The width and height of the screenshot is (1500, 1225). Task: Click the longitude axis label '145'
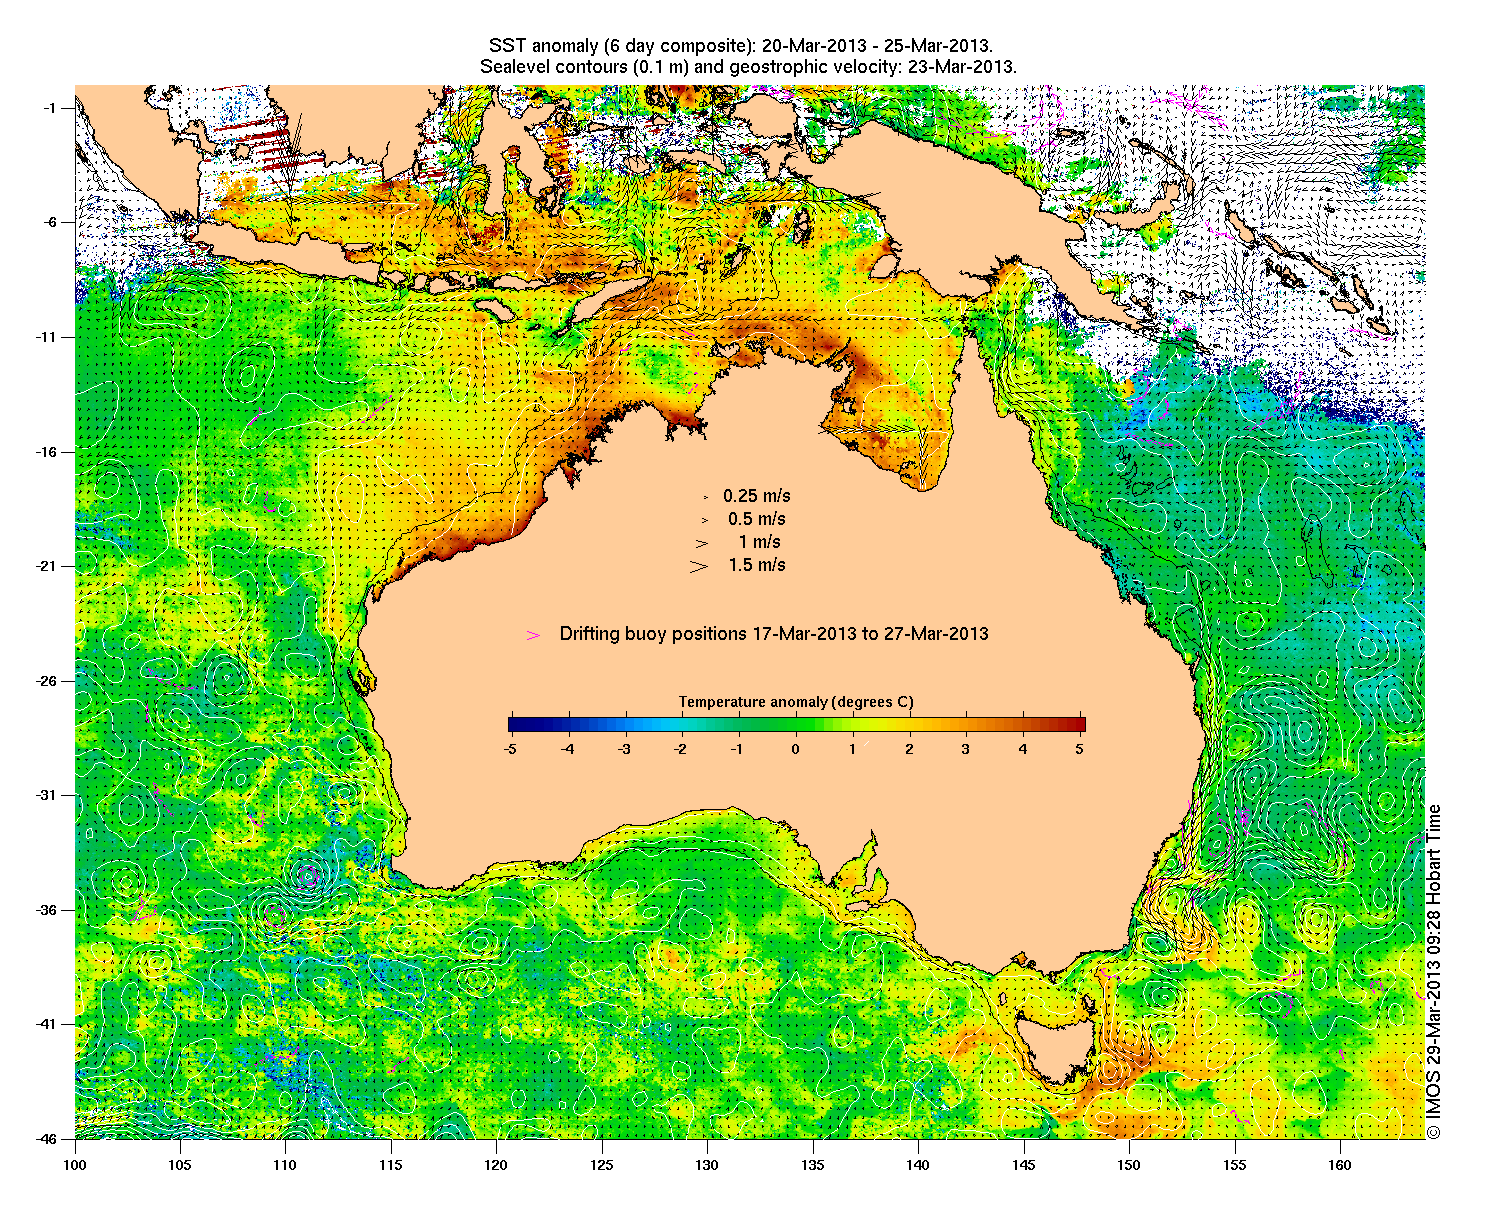(1024, 1165)
